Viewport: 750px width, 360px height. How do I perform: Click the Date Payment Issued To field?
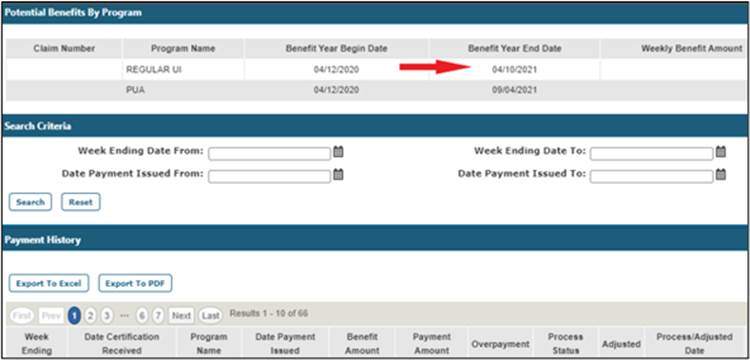click(651, 176)
